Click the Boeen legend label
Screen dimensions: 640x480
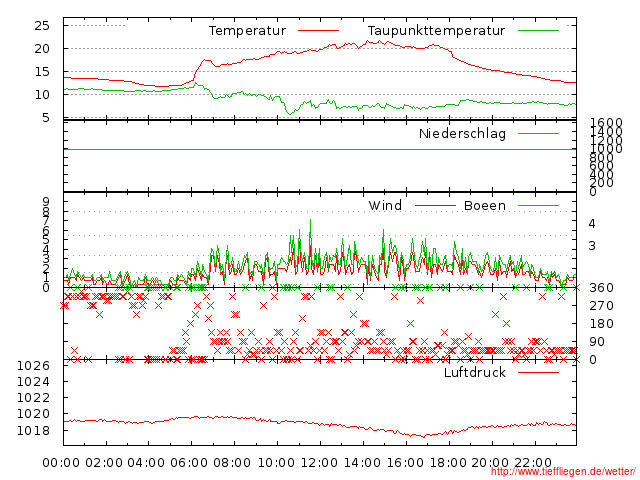(x=485, y=205)
